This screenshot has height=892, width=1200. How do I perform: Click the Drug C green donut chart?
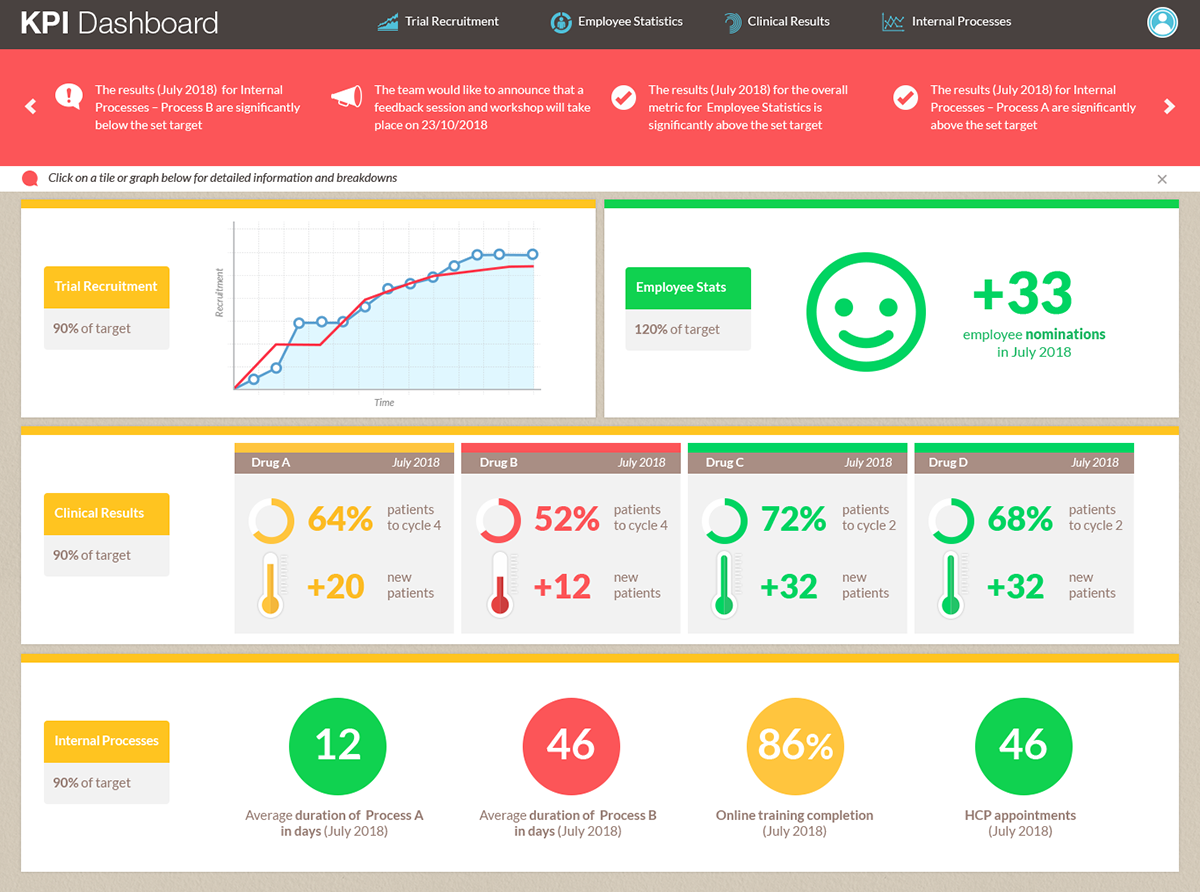click(725, 520)
